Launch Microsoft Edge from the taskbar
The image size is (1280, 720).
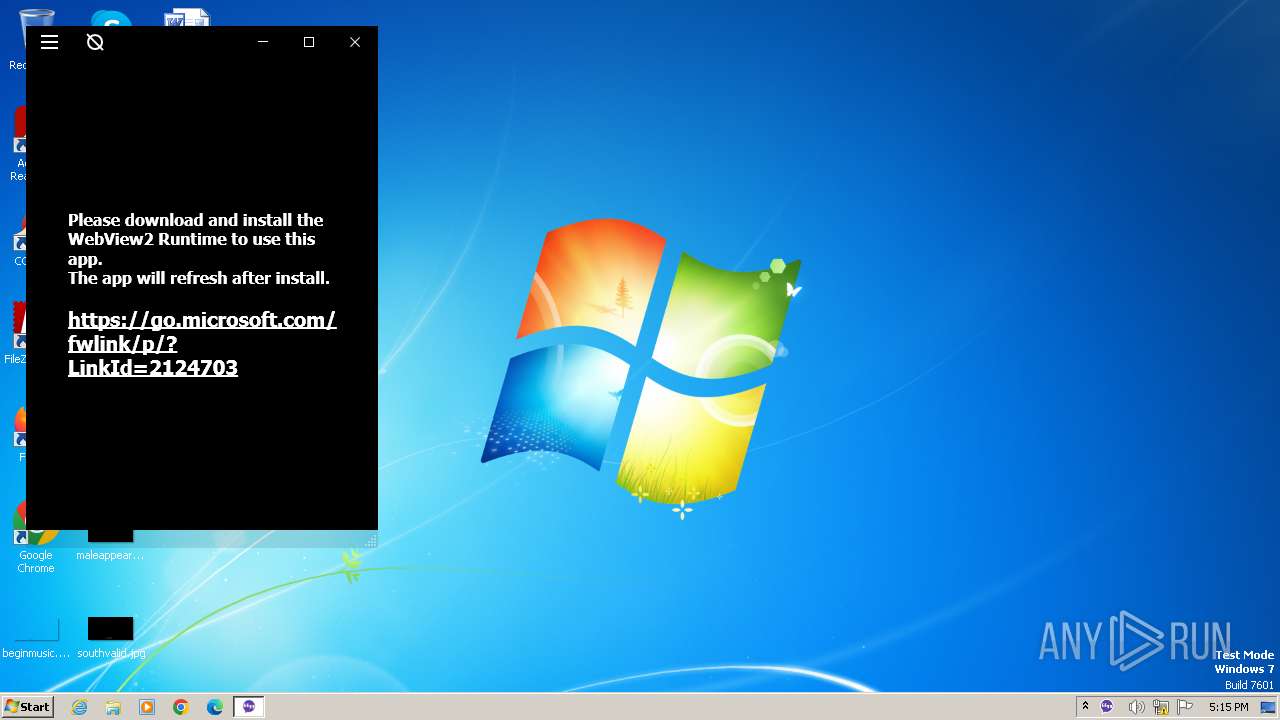click(x=215, y=707)
